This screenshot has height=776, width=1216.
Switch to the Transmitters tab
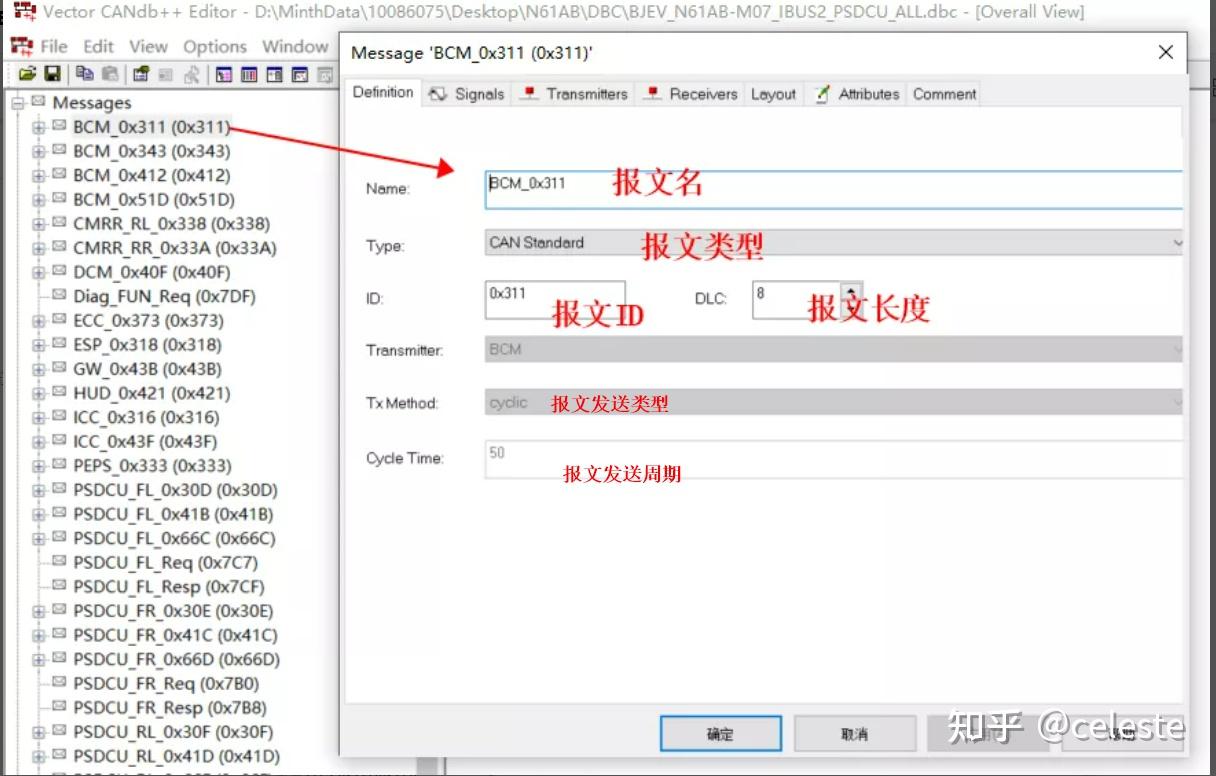(x=575, y=93)
